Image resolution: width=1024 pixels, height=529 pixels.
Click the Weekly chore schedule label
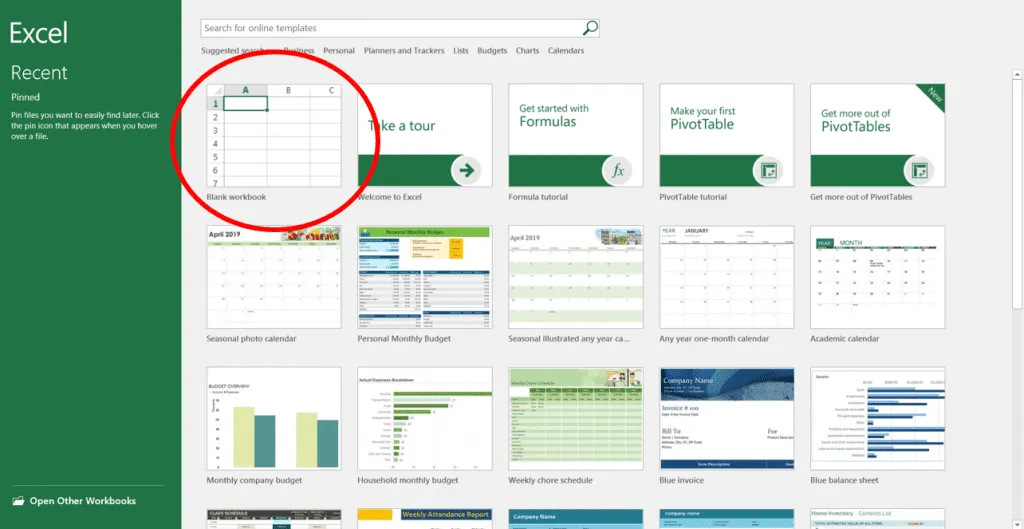[551, 480]
